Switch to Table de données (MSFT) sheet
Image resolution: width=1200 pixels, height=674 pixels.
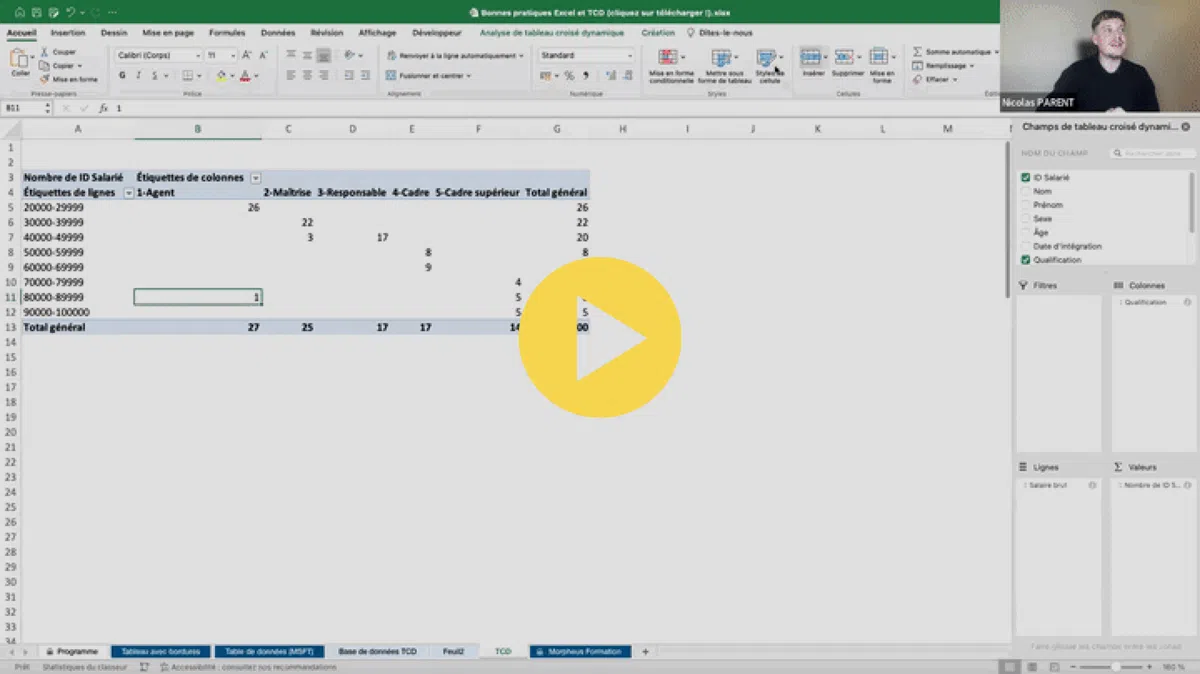pyautogui.click(x=269, y=651)
